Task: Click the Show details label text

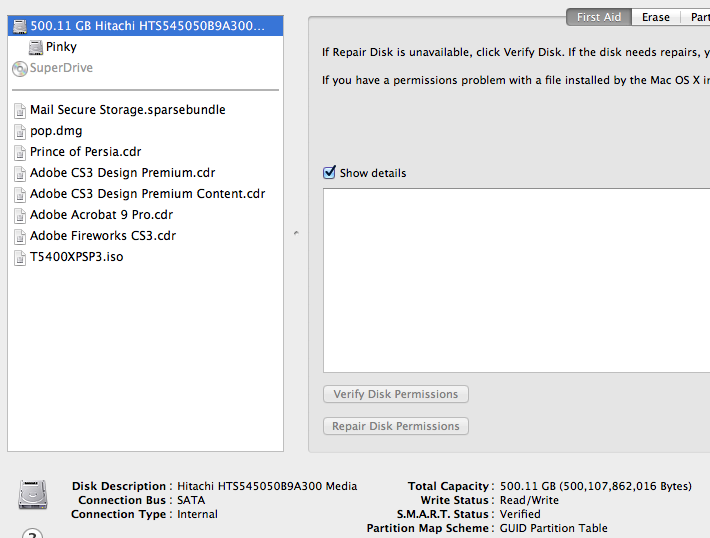Action: 373,173
